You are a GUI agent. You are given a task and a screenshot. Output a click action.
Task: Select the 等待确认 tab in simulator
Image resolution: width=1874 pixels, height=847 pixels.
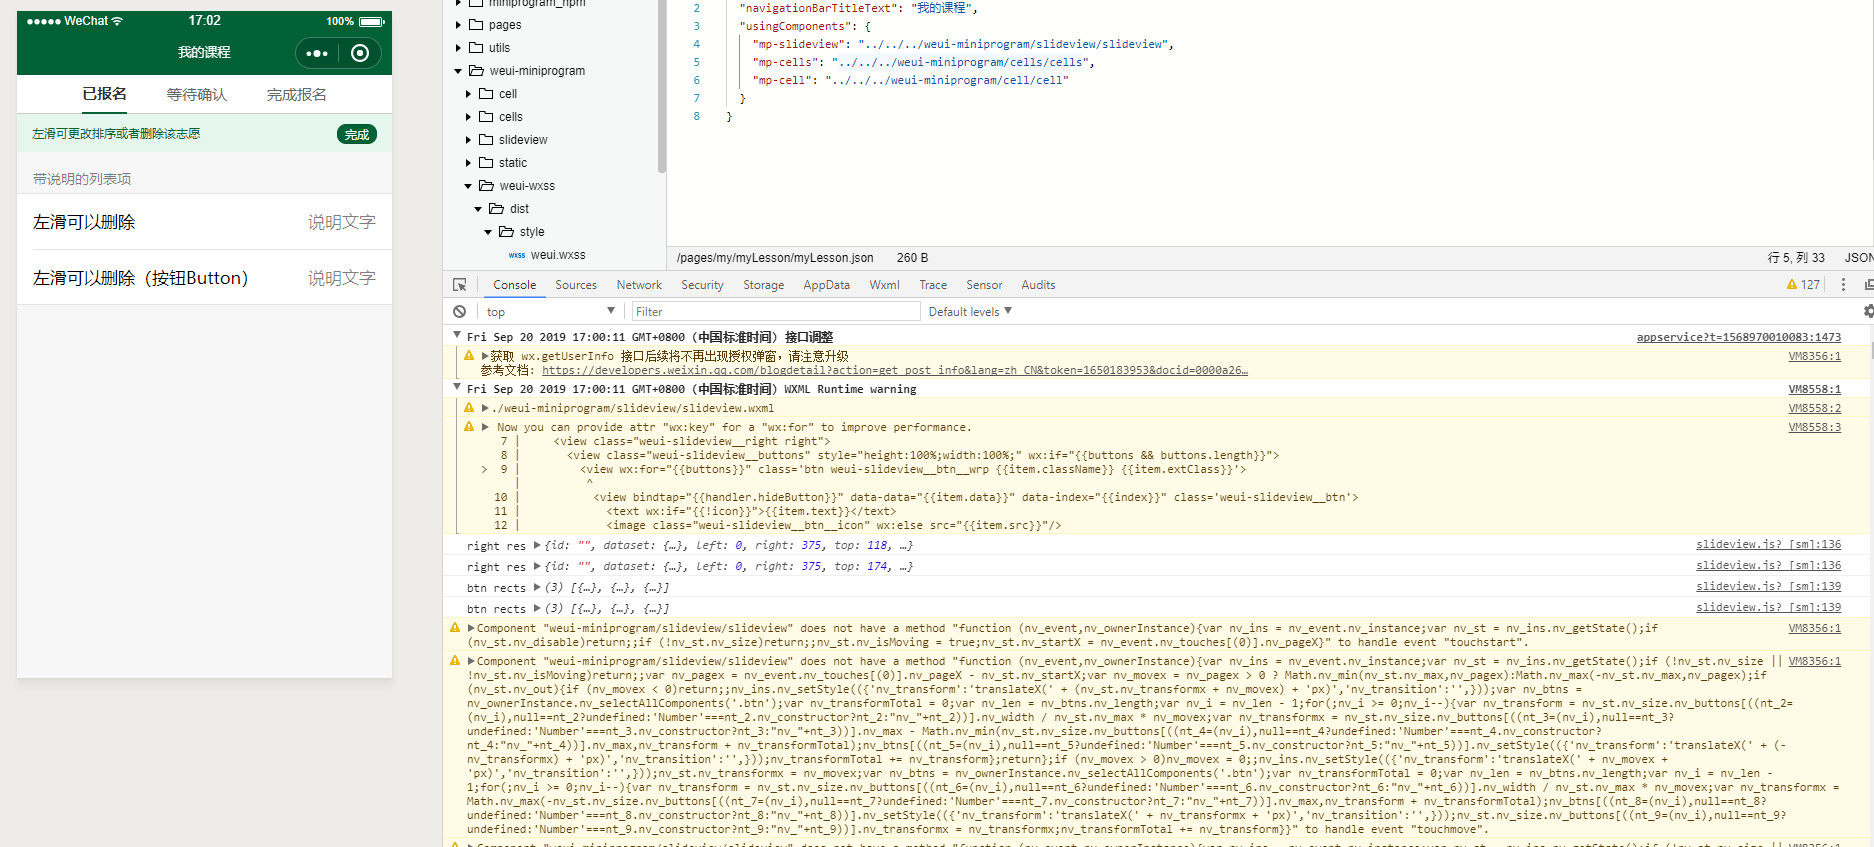click(x=197, y=95)
